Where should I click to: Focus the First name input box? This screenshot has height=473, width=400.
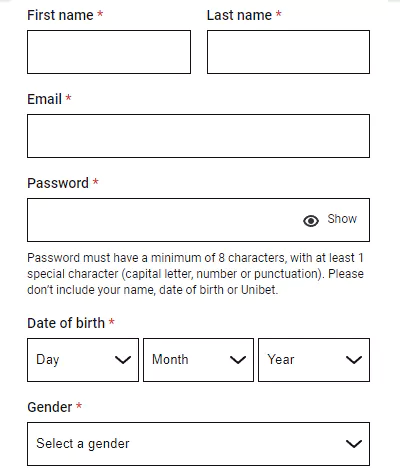[109, 52]
